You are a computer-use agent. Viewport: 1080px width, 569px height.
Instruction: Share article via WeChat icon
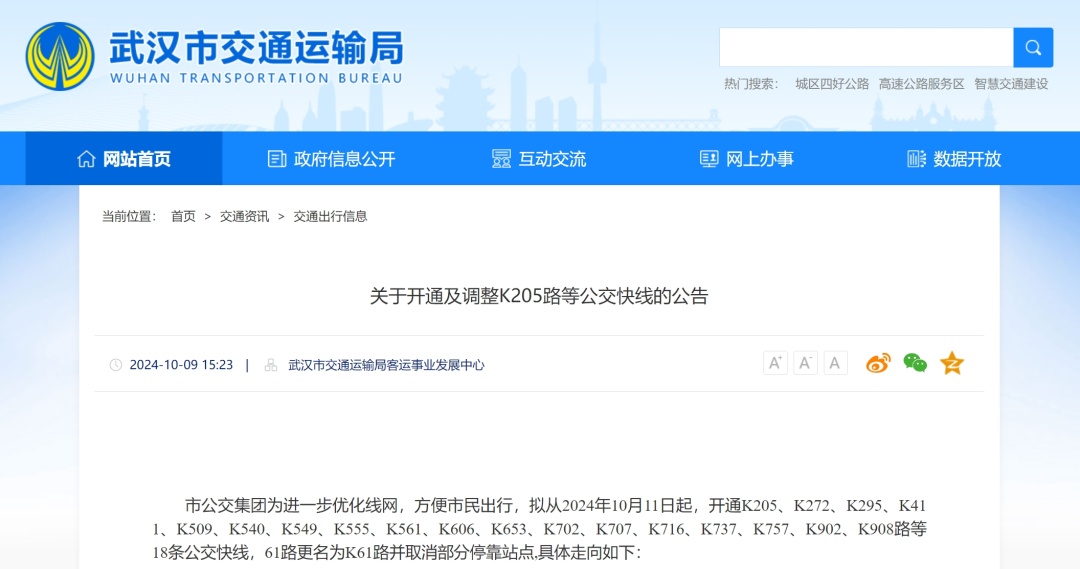915,363
